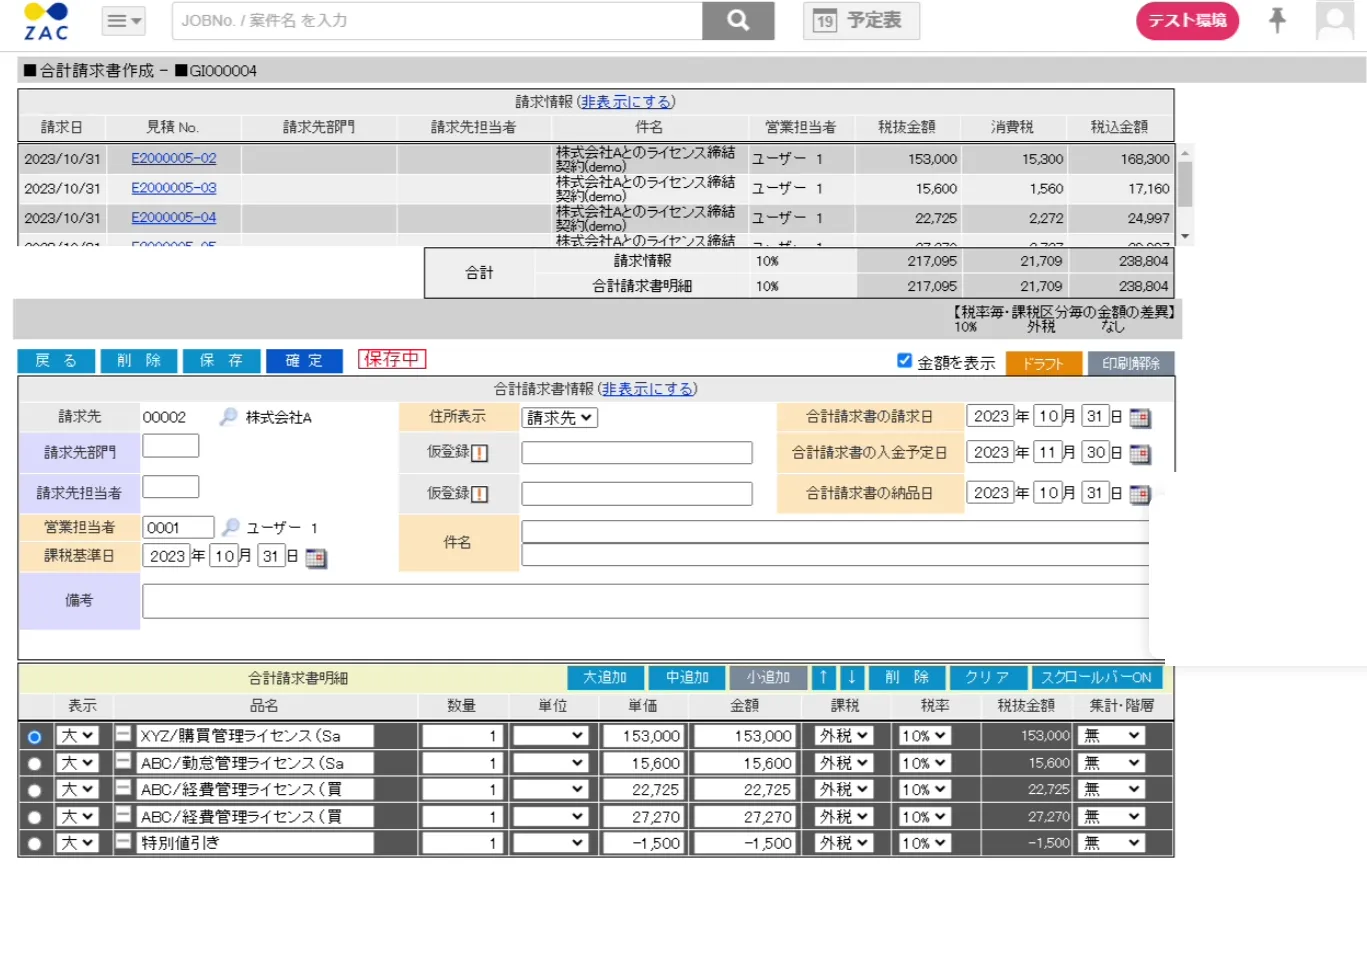Hide 請求情報 via 非表示にする link
The width and height of the screenshot is (1367, 959).
626,102
